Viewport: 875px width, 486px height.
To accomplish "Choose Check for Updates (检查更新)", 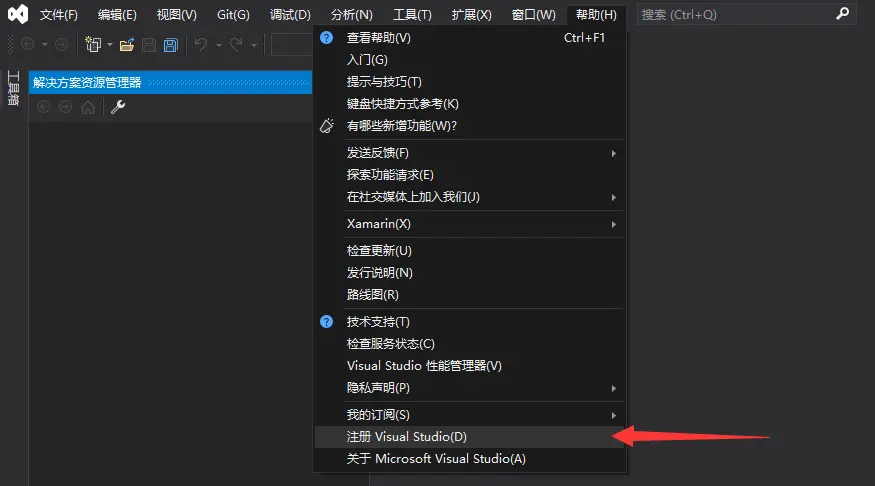I will click(379, 251).
